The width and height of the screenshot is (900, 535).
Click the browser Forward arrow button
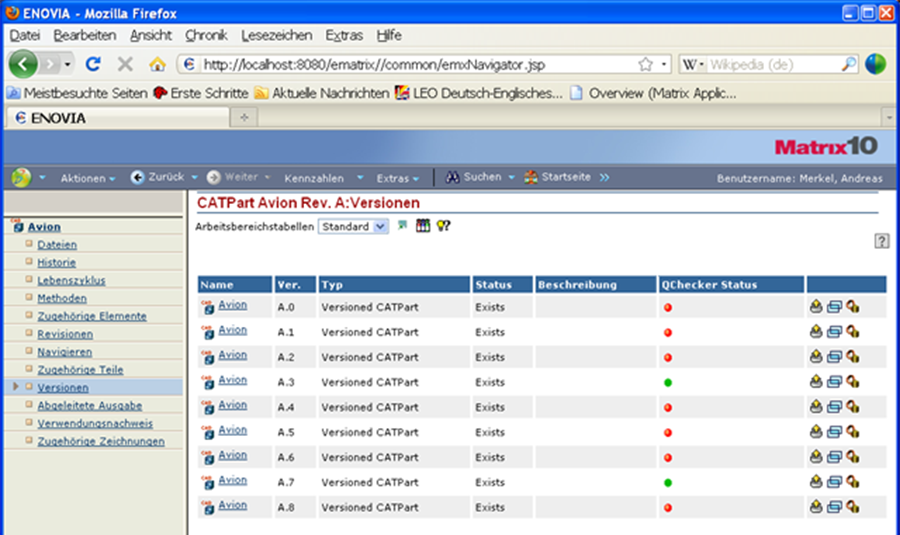point(49,64)
